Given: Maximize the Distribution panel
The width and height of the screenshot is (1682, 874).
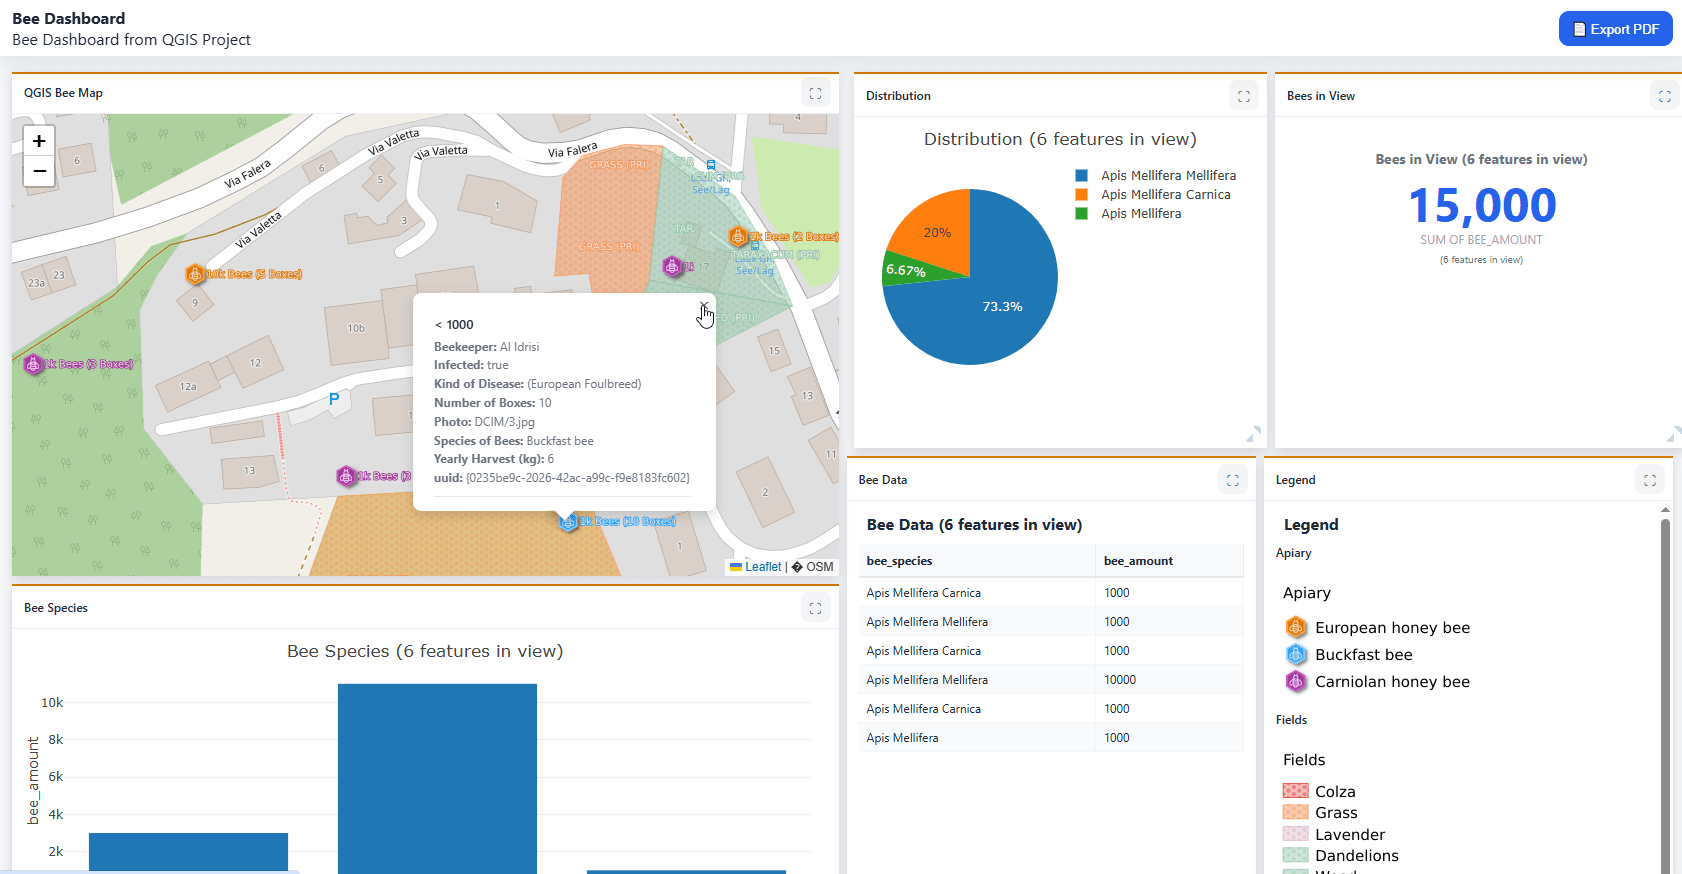Looking at the screenshot, I should coord(1243,96).
